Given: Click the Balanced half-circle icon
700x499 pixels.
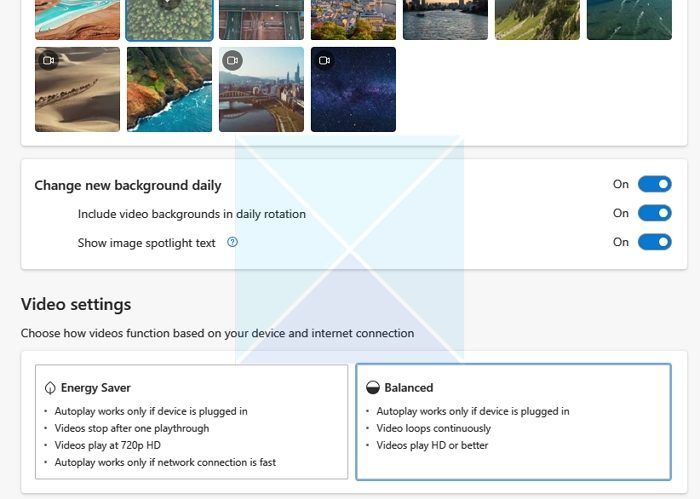Looking at the screenshot, I should (x=373, y=388).
